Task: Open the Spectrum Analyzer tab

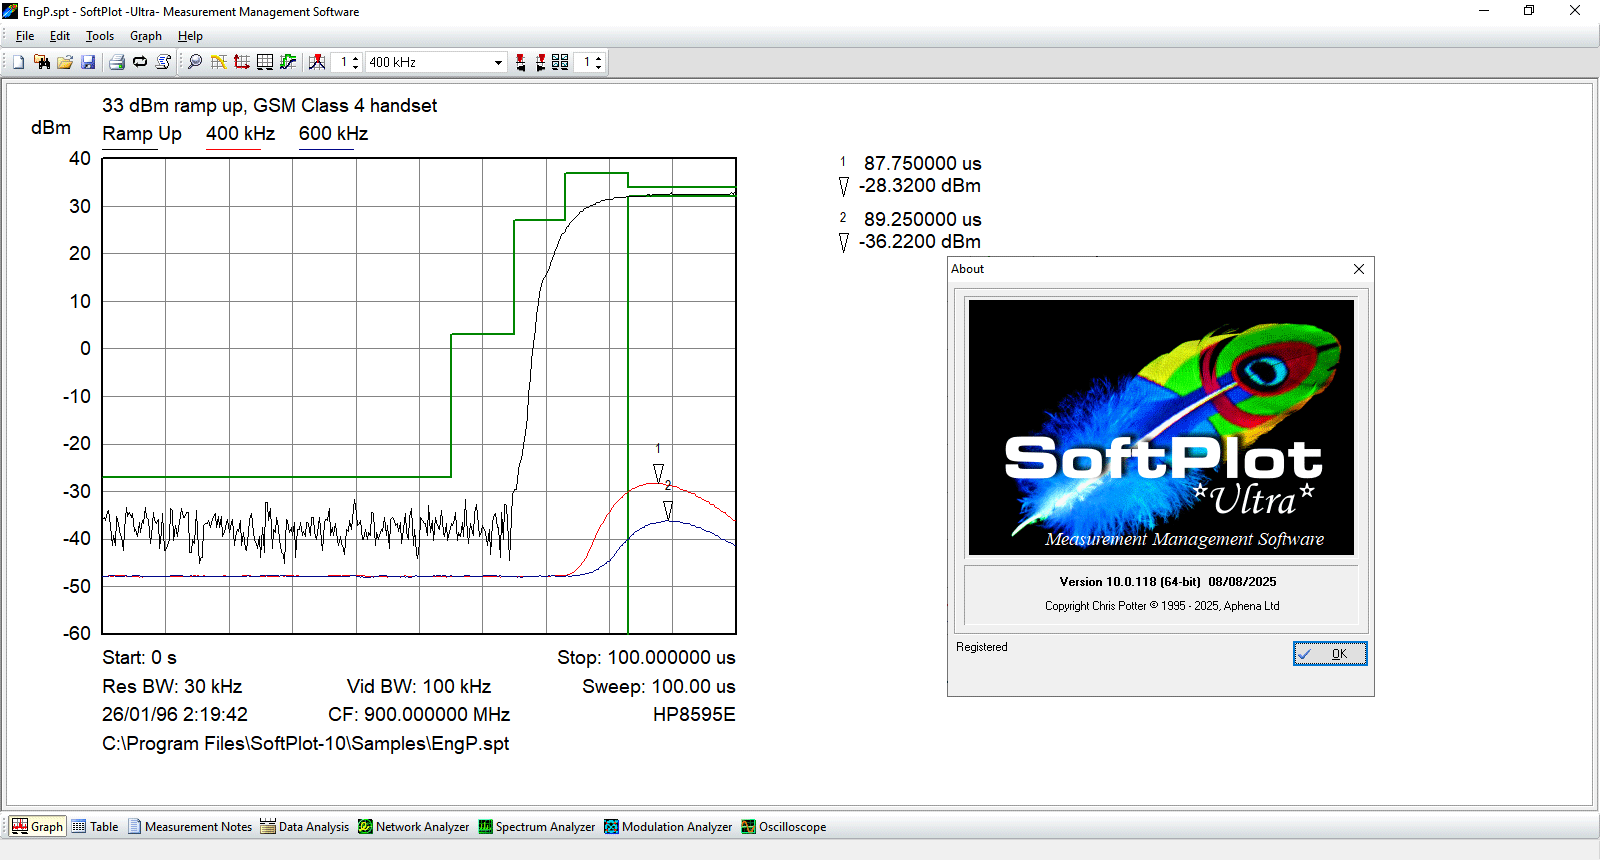Action: coord(537,826)
